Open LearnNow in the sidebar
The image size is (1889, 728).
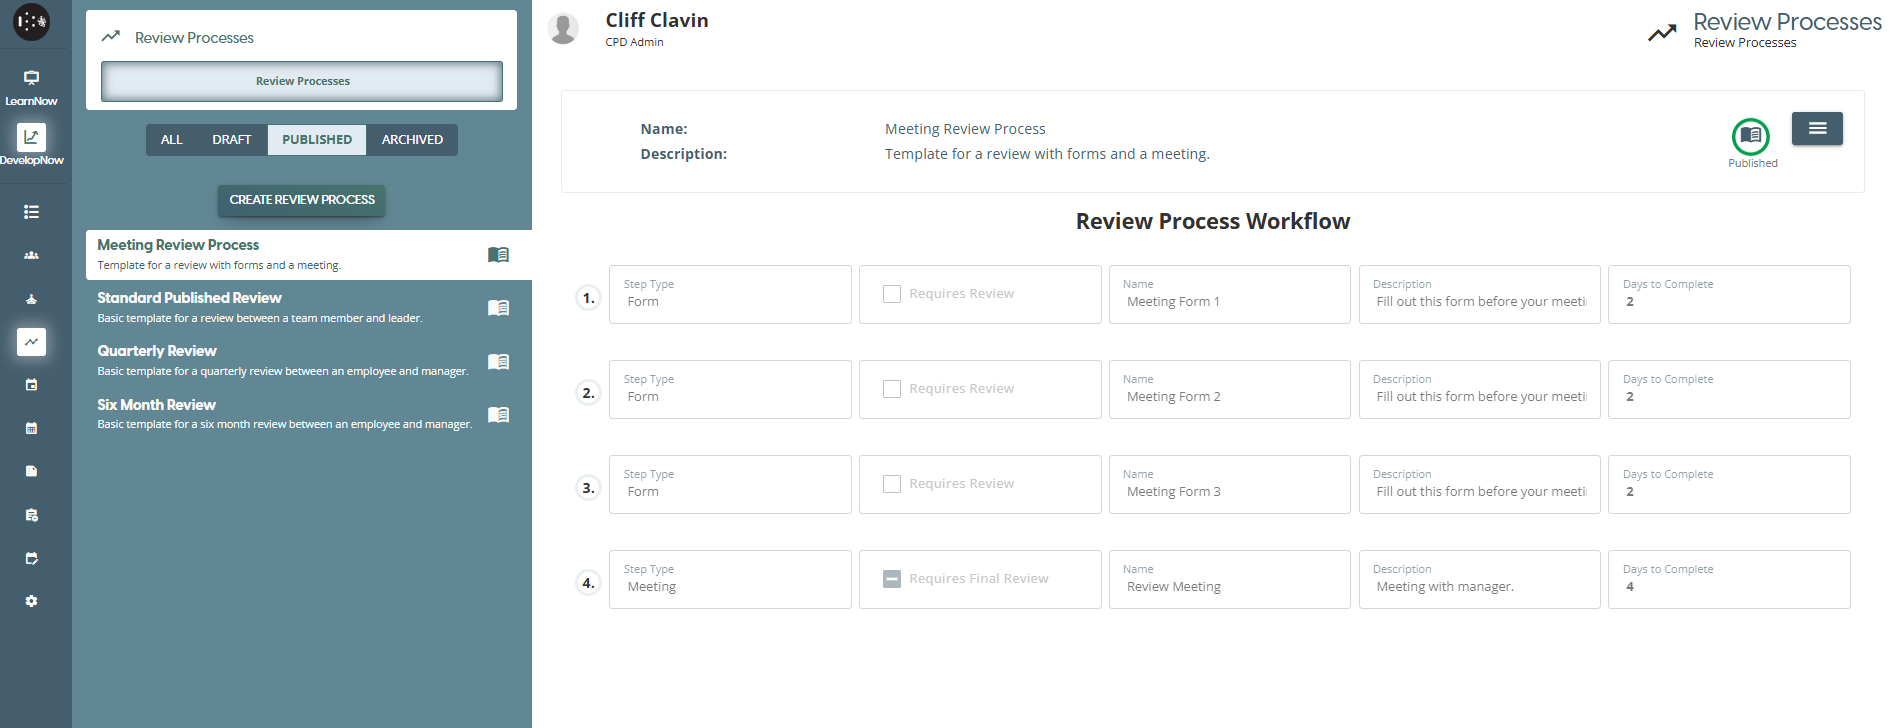[31, 86]
